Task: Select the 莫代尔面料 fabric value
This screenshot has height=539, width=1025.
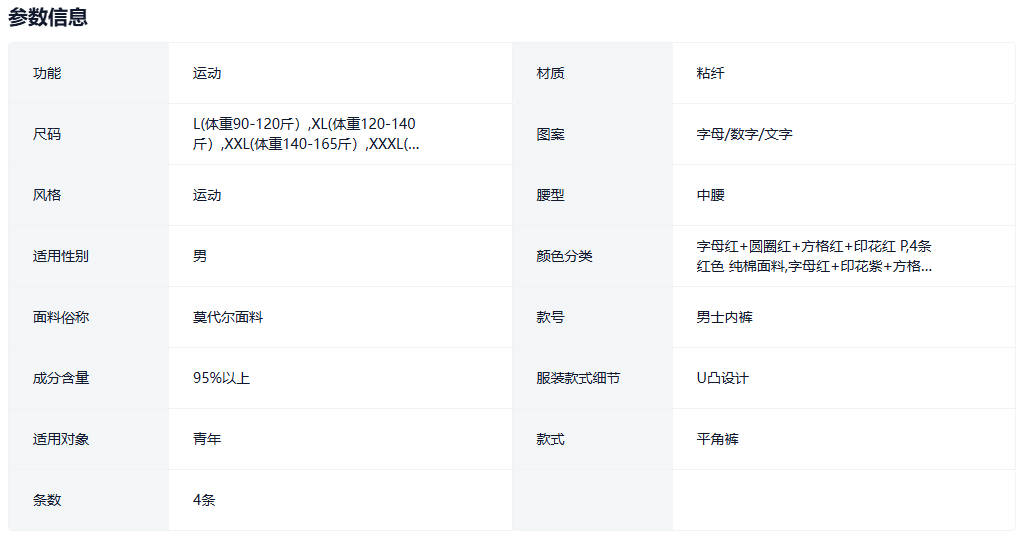Action: 228,317
